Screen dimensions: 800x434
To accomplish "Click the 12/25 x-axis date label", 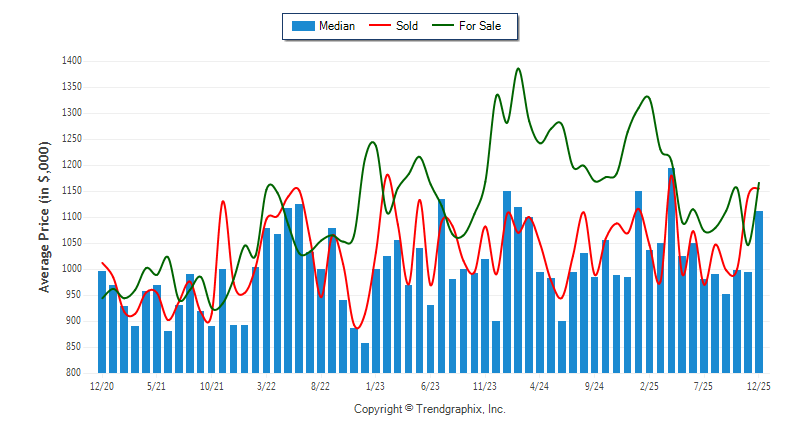I will (x=760, y=385).
